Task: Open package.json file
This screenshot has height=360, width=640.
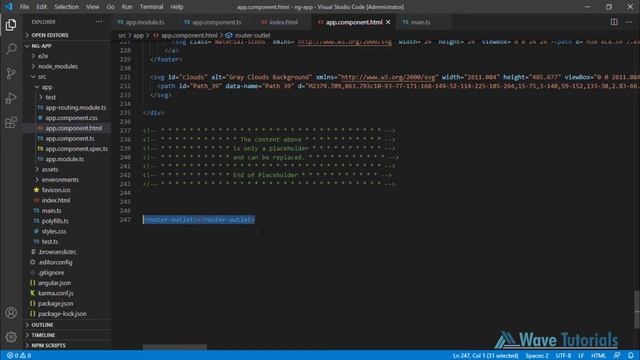Action: 56,303
